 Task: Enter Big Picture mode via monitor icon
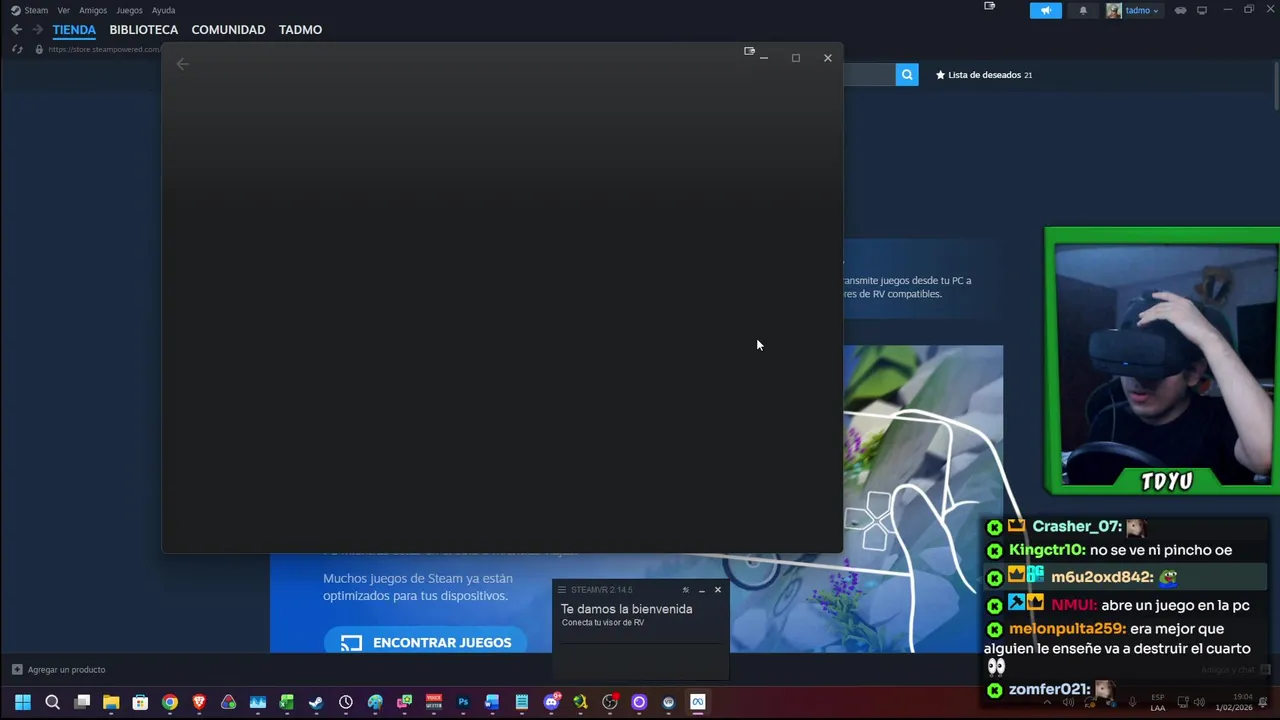[x=1202, y=10]
